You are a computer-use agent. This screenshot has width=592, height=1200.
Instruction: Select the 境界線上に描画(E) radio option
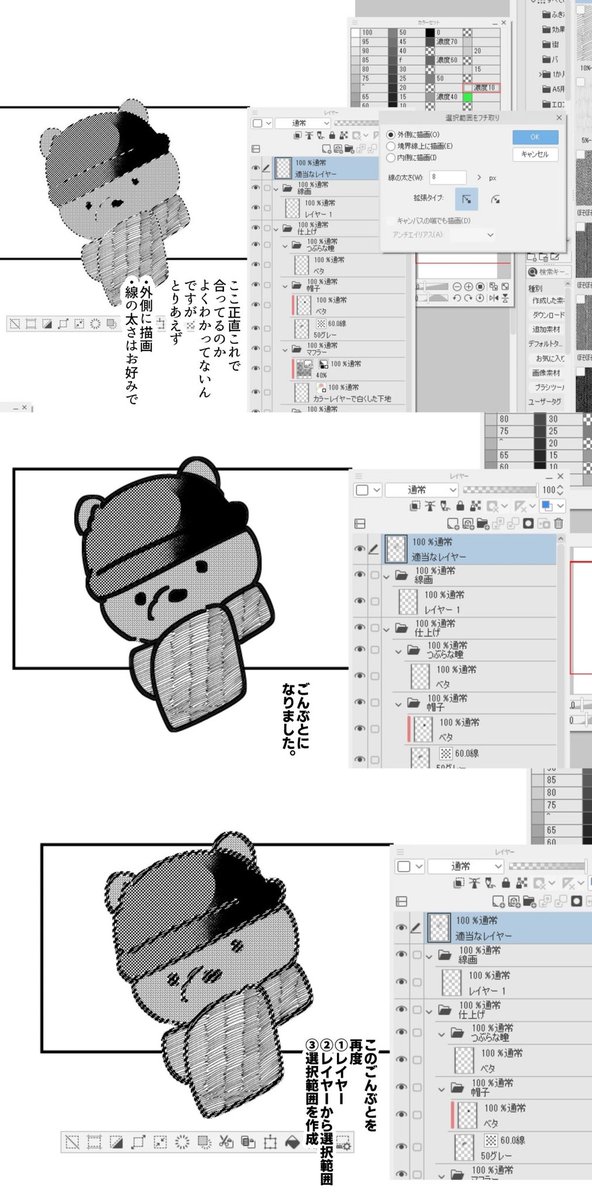pyautogui.click(x=390, y=146)
